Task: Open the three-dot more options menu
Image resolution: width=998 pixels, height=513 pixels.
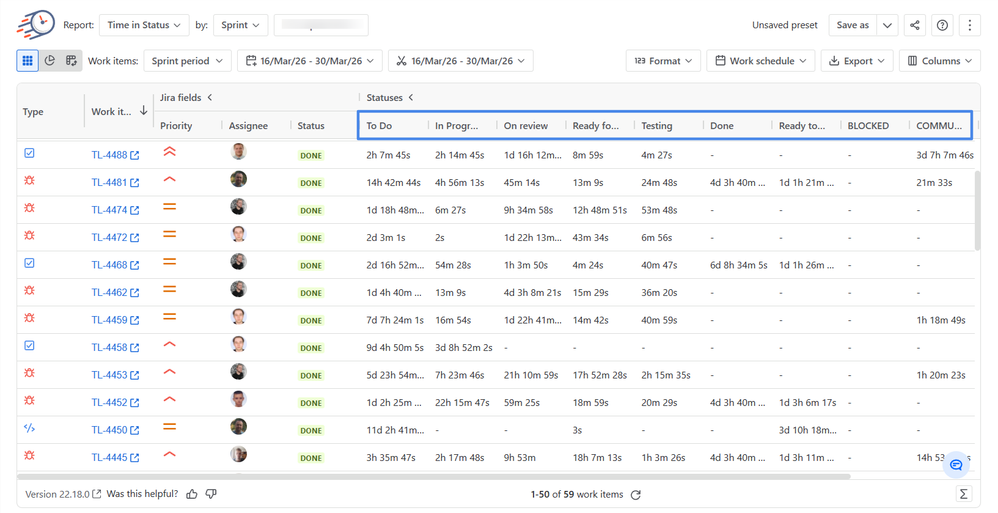Action: click(969, 25)
